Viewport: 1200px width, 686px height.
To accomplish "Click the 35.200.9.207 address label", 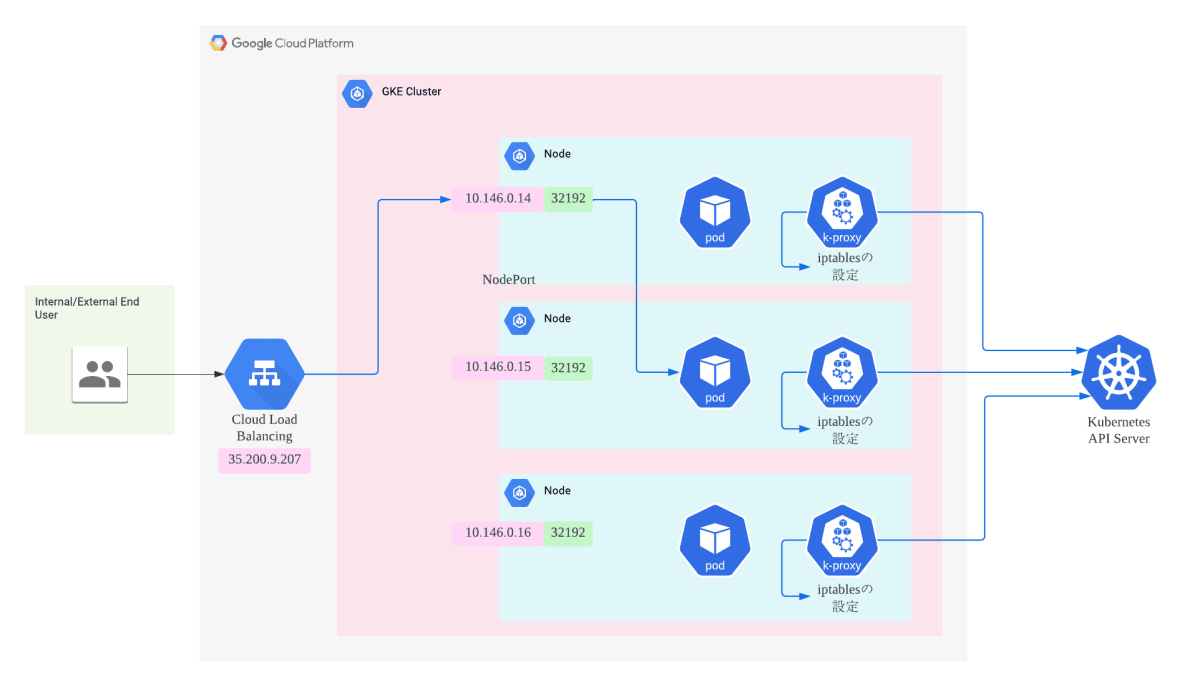I will 264,460.
